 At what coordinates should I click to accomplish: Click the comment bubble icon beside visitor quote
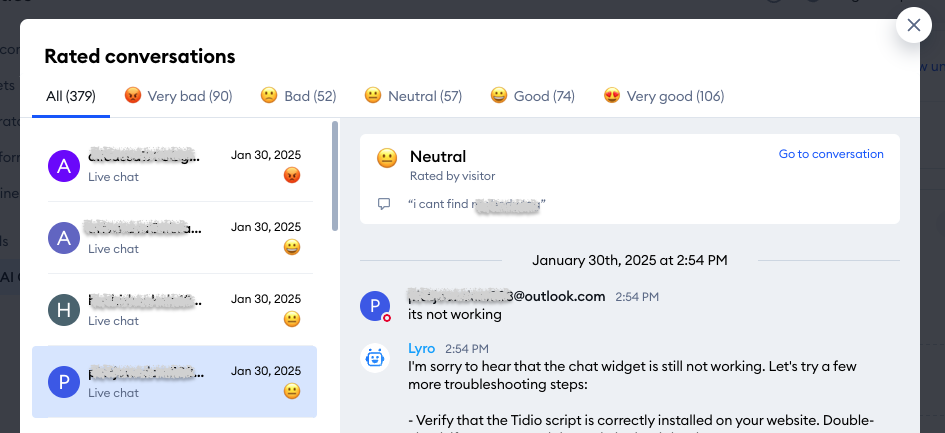[x=384, y=204]
